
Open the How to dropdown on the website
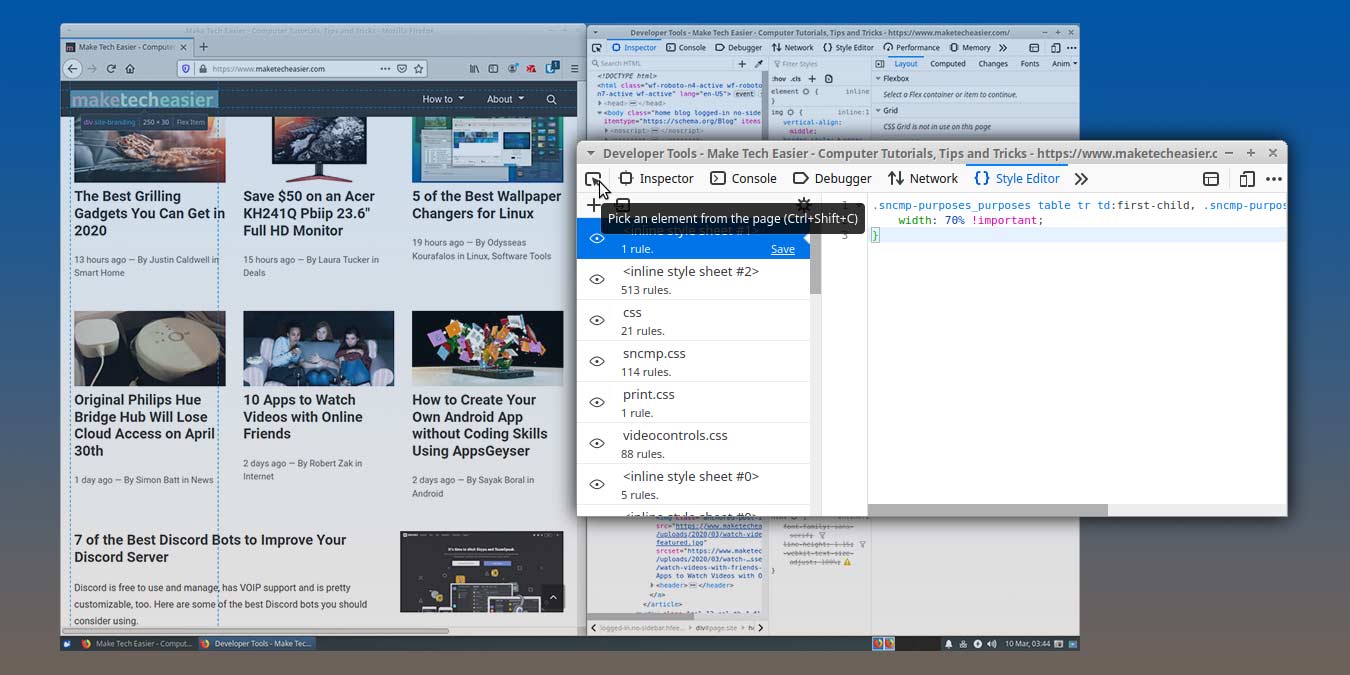(x=442, y=99)
